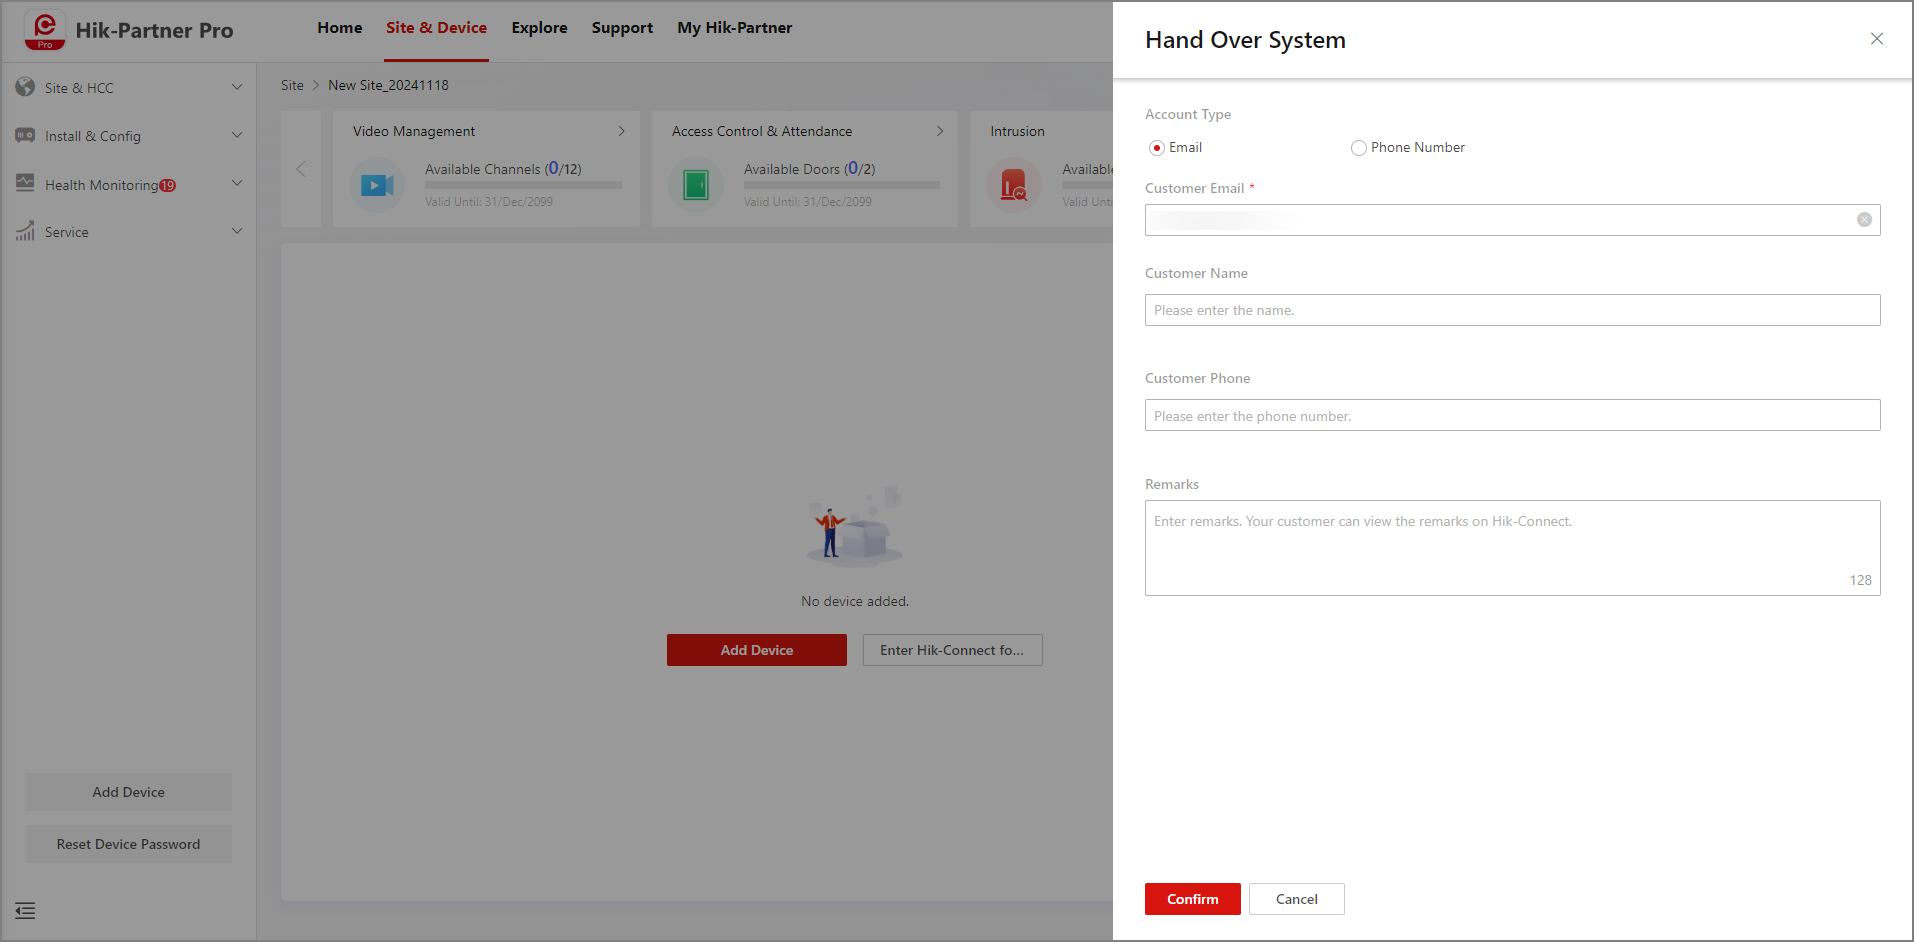
Task: Open Access Control & Attendance arrow
Action: [x=939, y=131]
